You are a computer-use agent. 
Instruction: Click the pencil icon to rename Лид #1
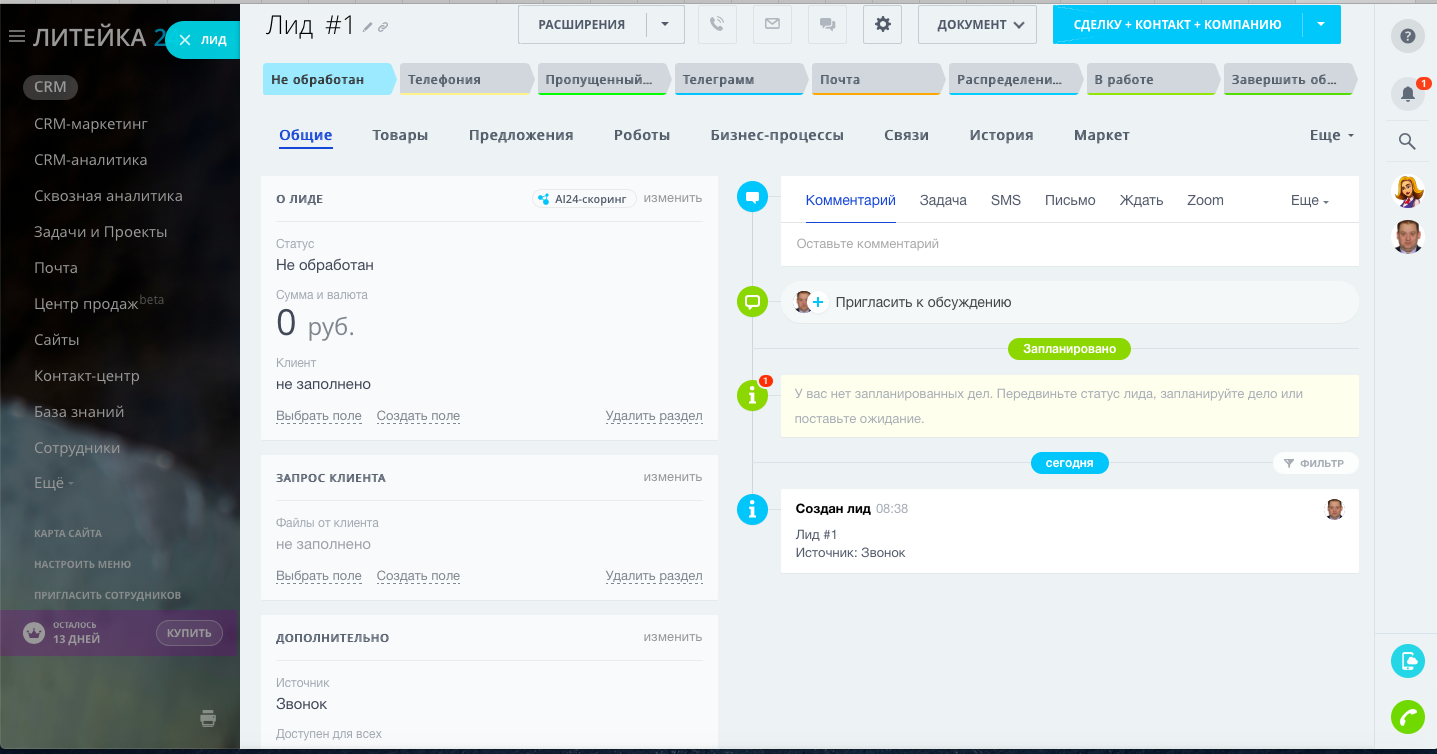click(x=368, y=27)
